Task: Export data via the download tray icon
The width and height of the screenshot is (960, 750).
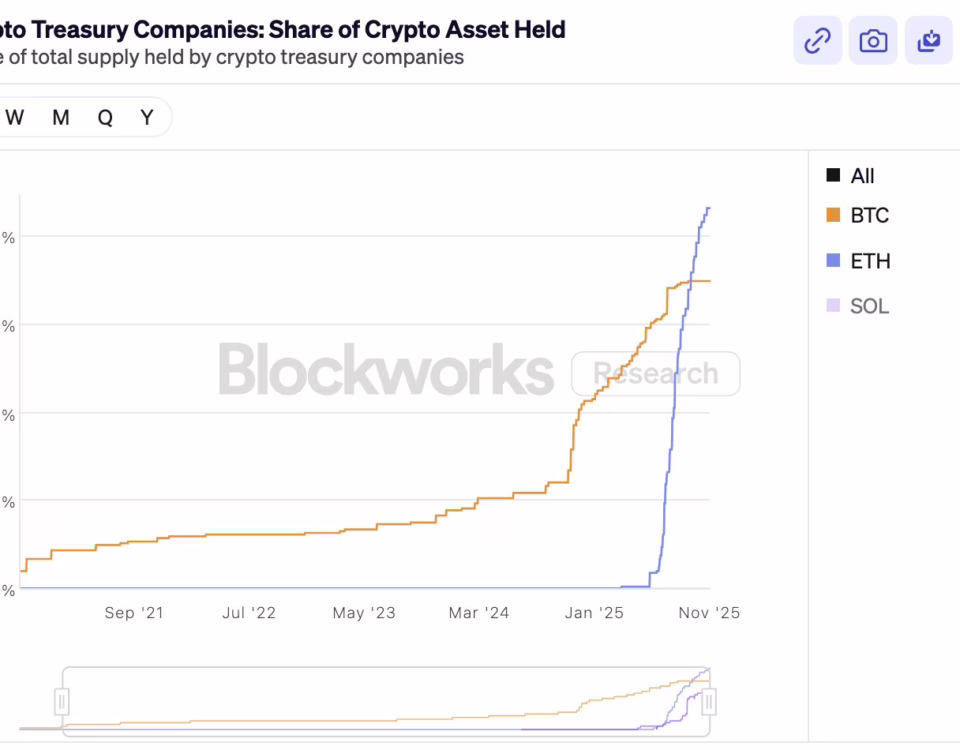Action: pyautogui.click(x=929, y=40)
